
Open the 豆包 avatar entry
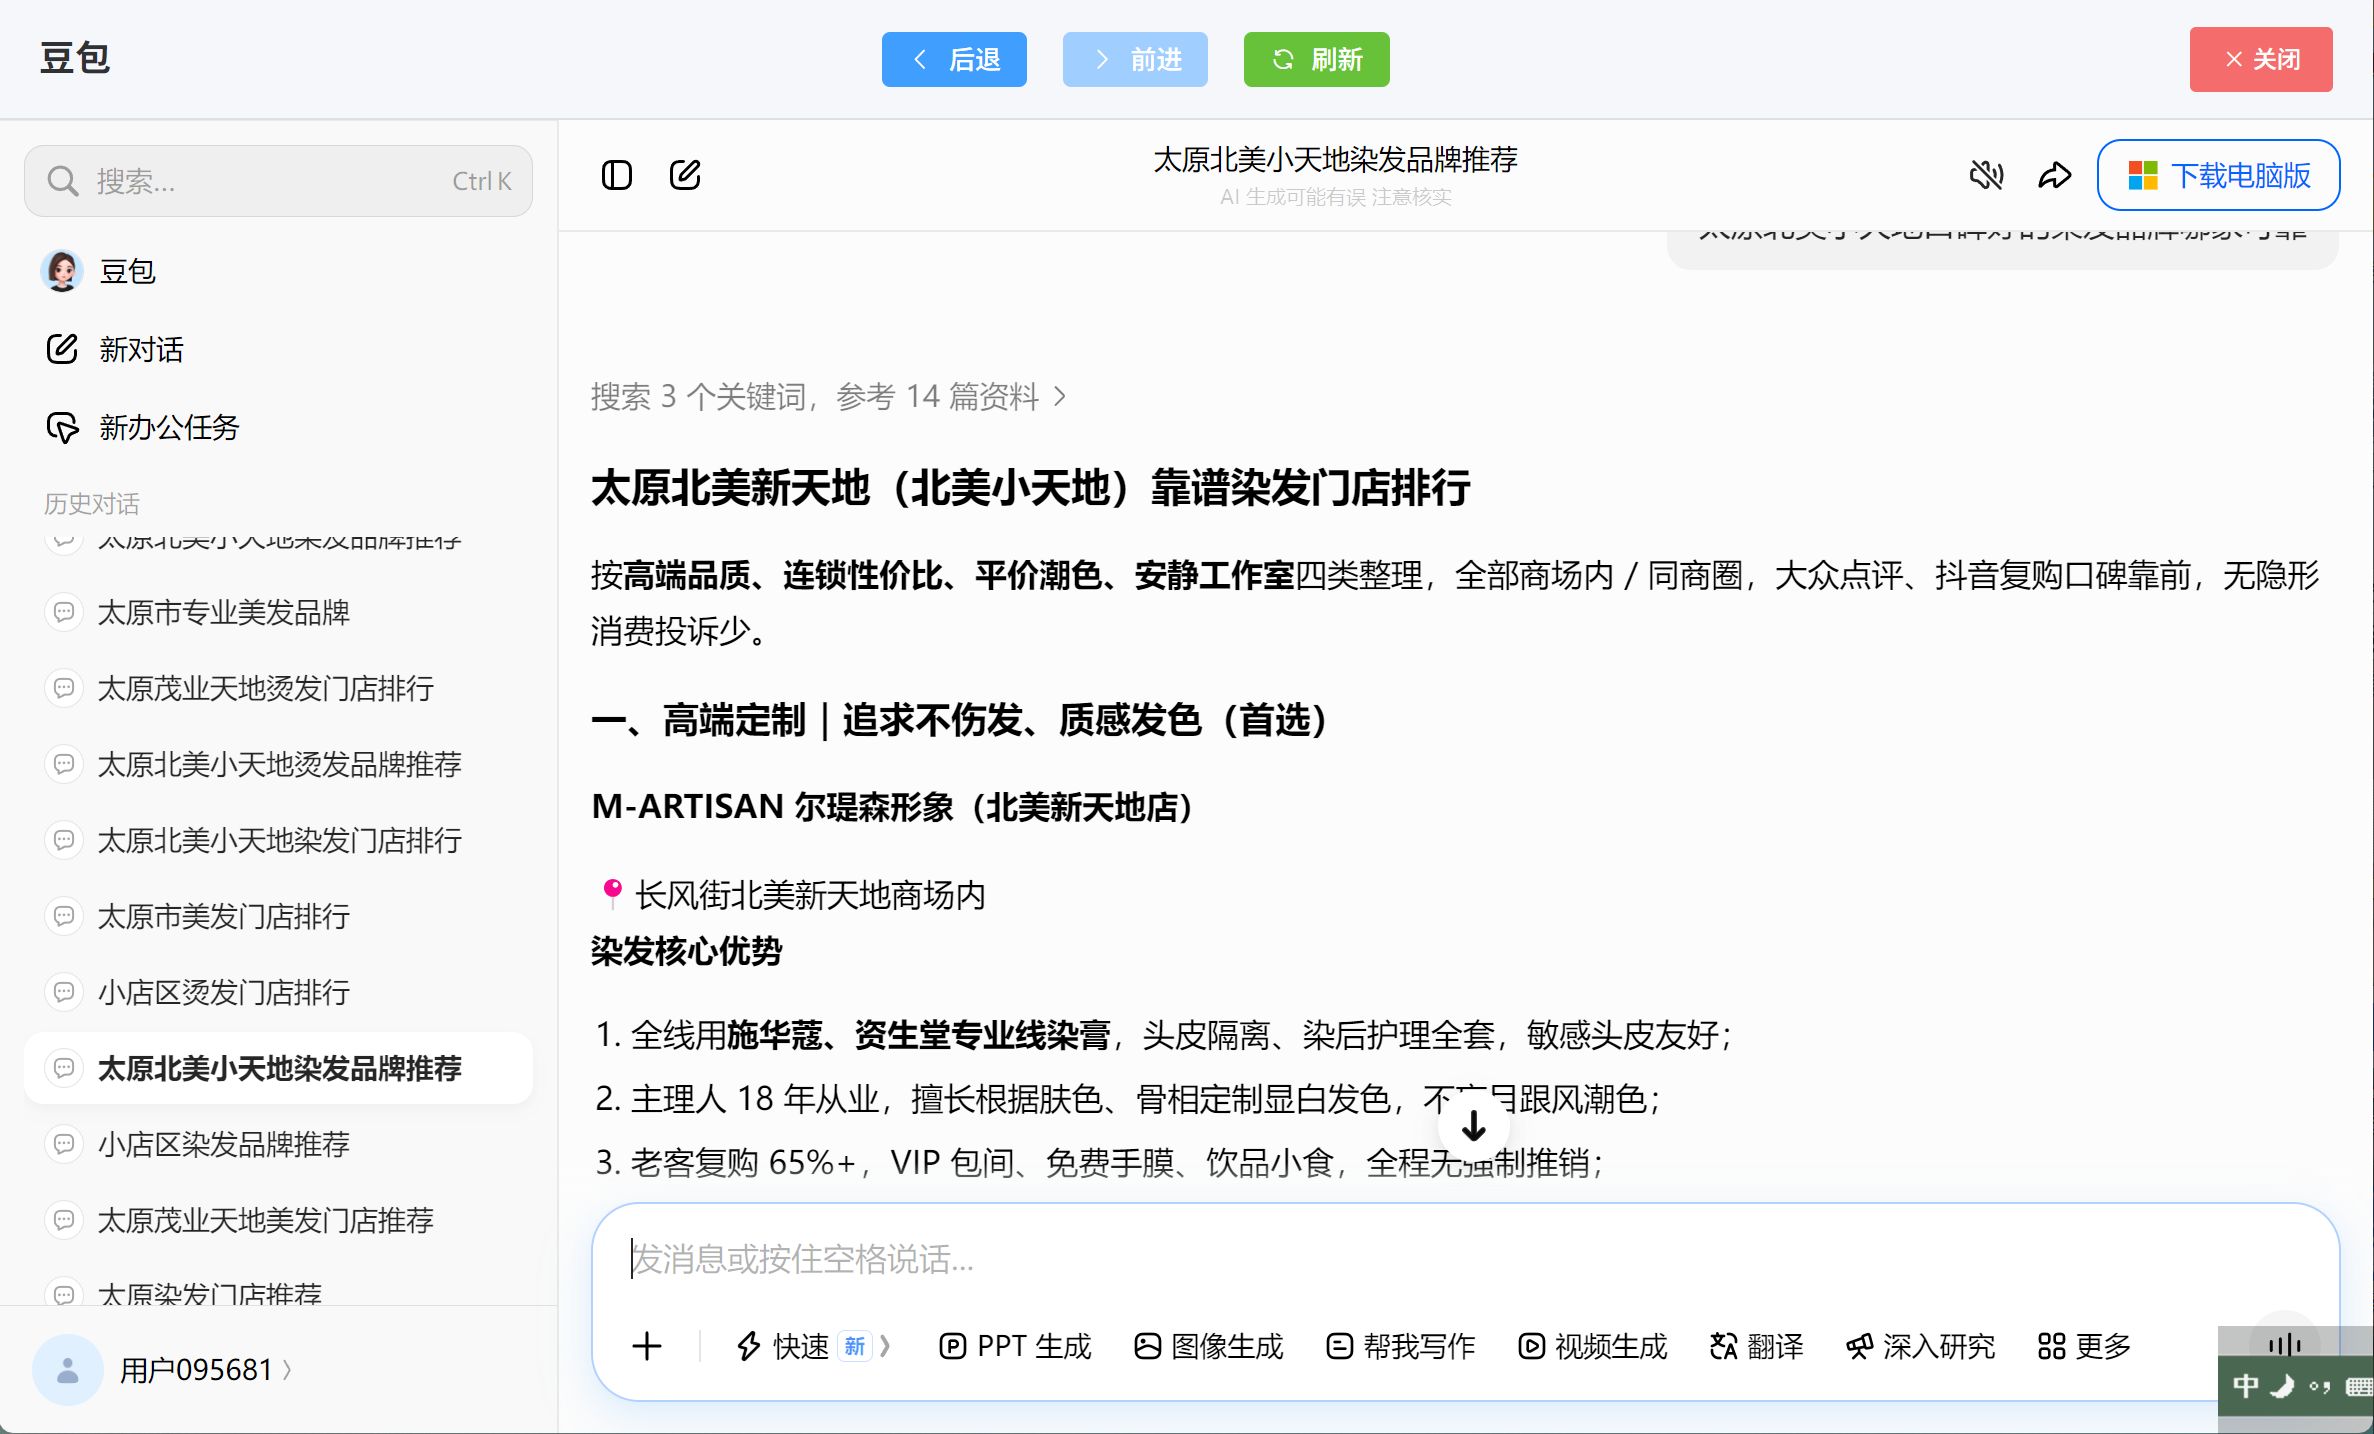click(62, 271)
